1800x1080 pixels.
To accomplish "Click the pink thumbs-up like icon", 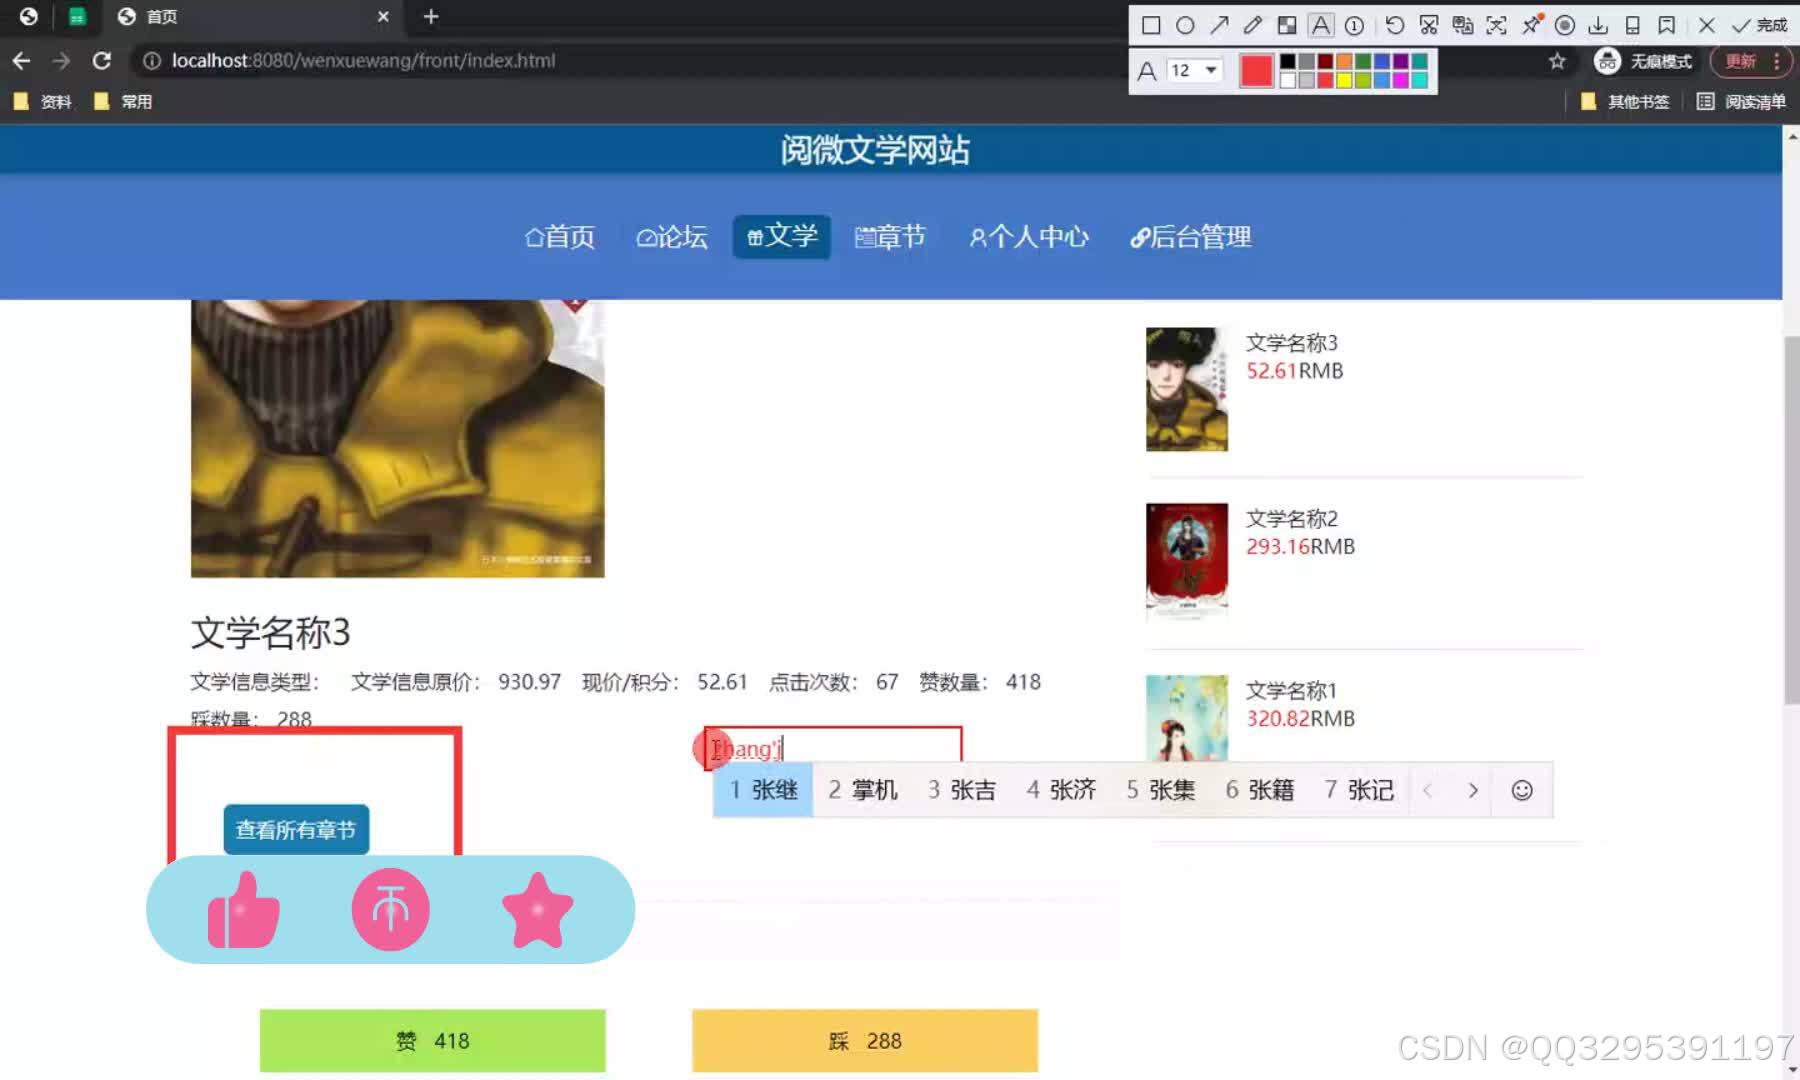I will click(x=243, y=910).
